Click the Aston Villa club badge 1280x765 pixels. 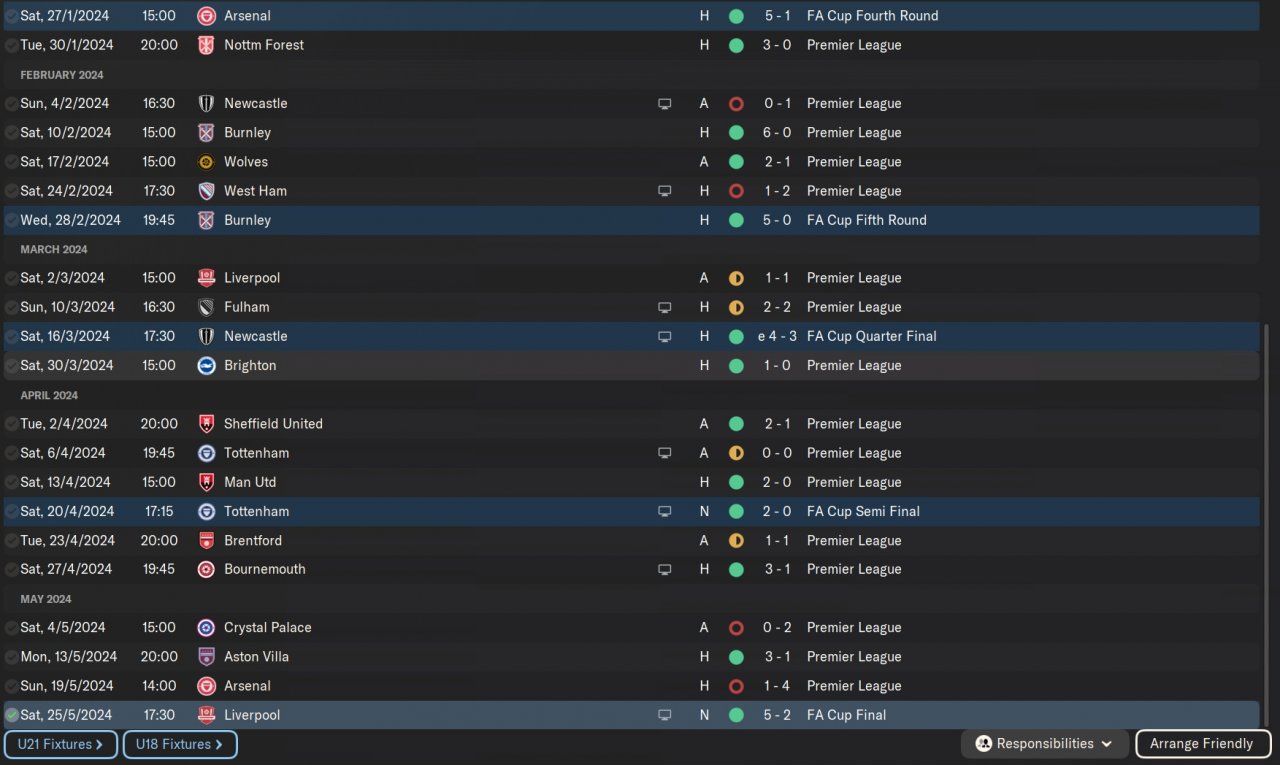(206, 657)
